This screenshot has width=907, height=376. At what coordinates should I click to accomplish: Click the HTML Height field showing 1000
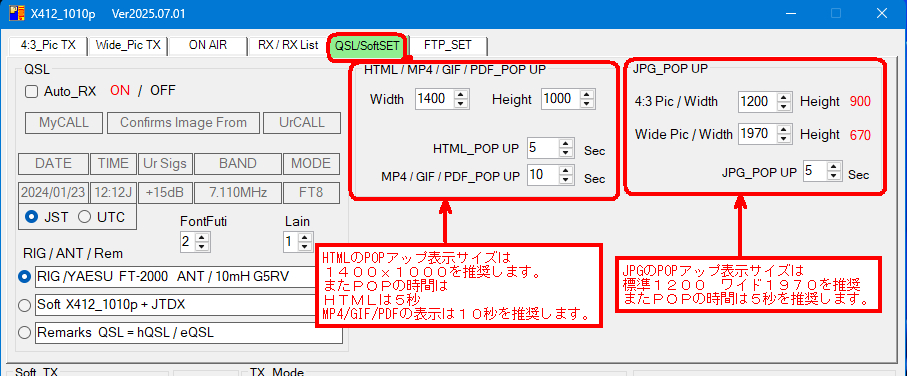(x=561, y=99)
